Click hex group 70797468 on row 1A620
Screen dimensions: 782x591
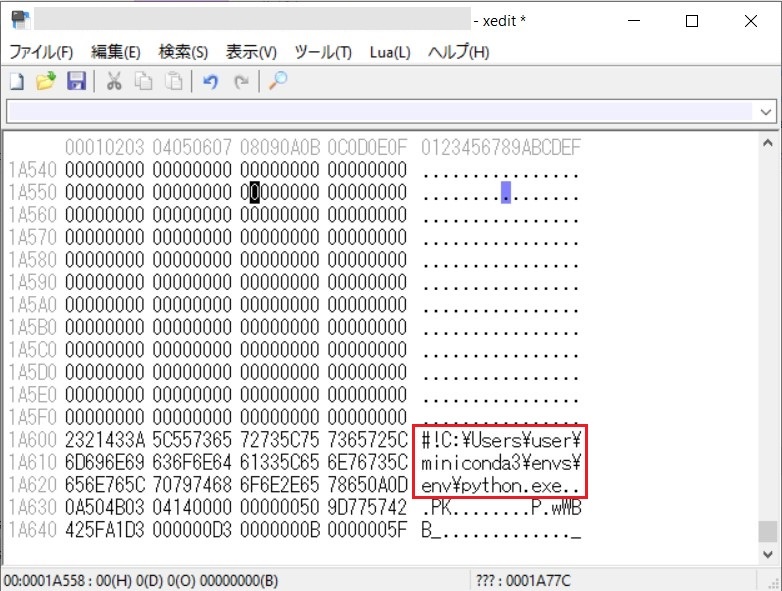coord(192,485)
